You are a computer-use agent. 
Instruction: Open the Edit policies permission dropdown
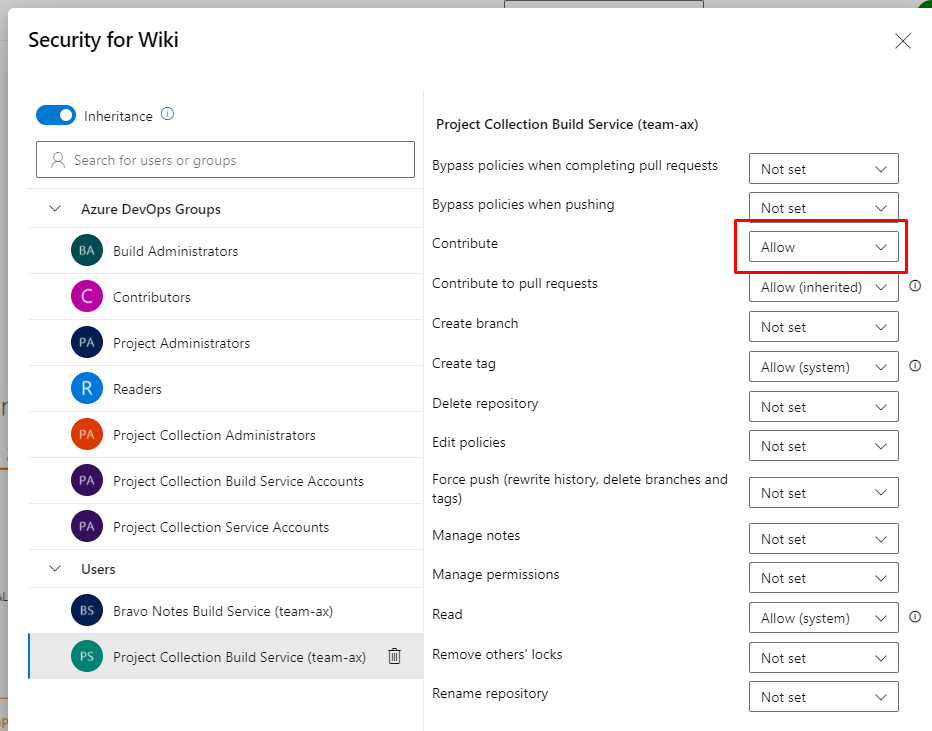(823, 446)
